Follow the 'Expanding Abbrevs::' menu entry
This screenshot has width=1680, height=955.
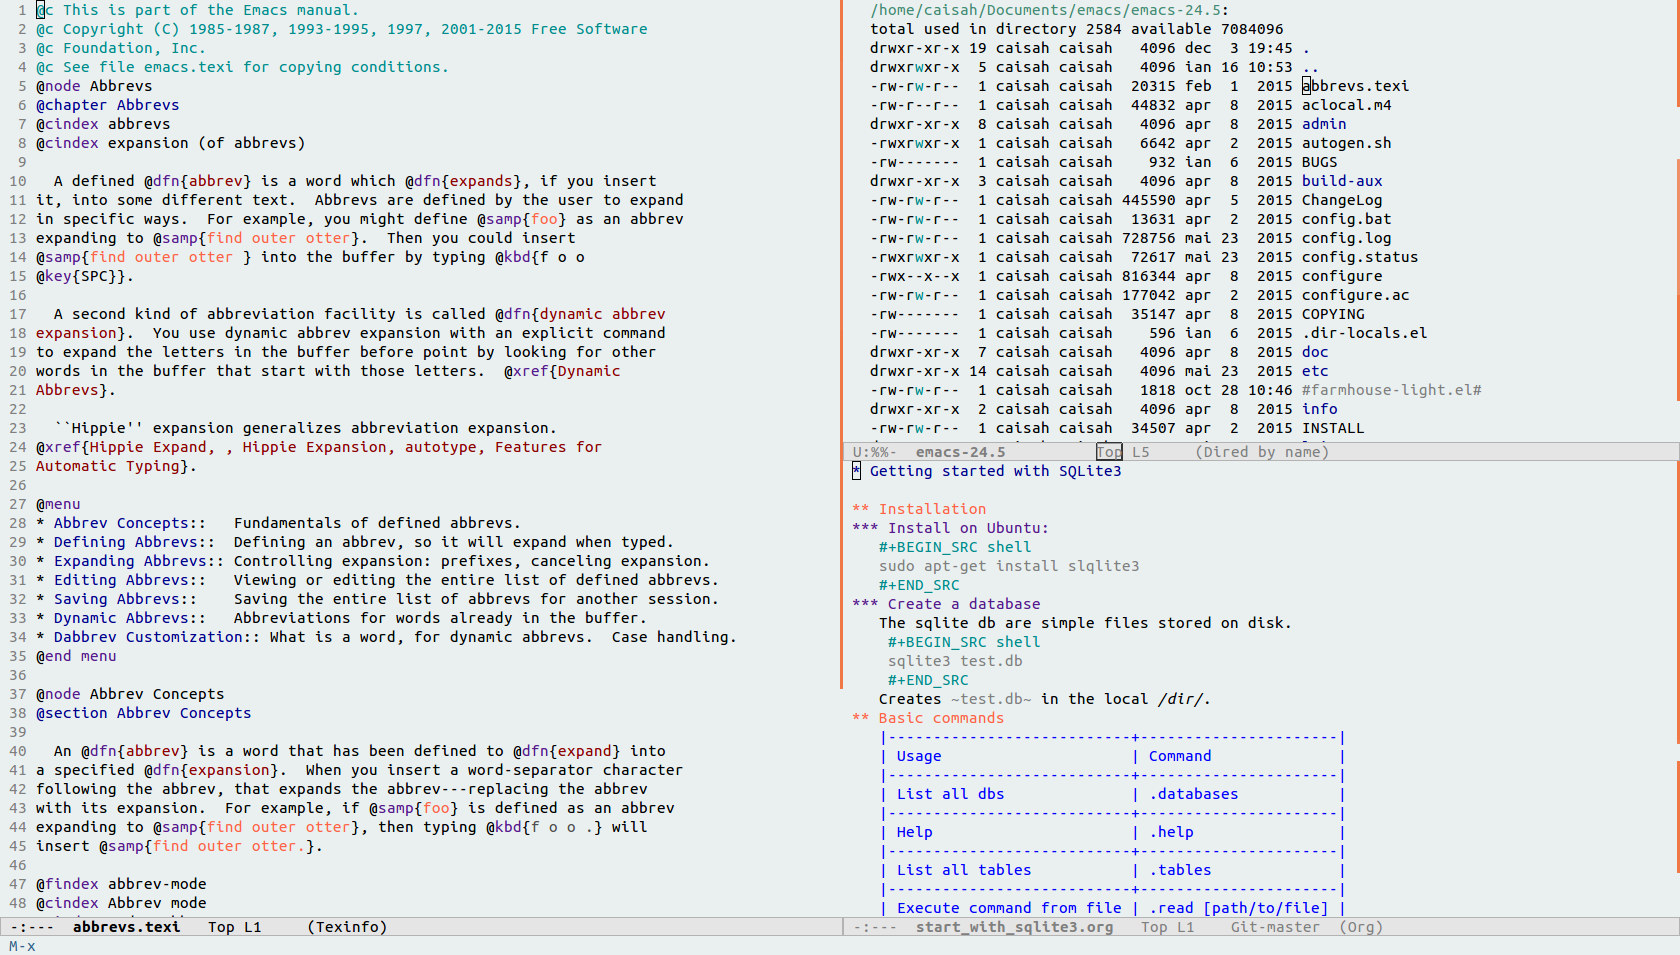(x=139, y=561)
